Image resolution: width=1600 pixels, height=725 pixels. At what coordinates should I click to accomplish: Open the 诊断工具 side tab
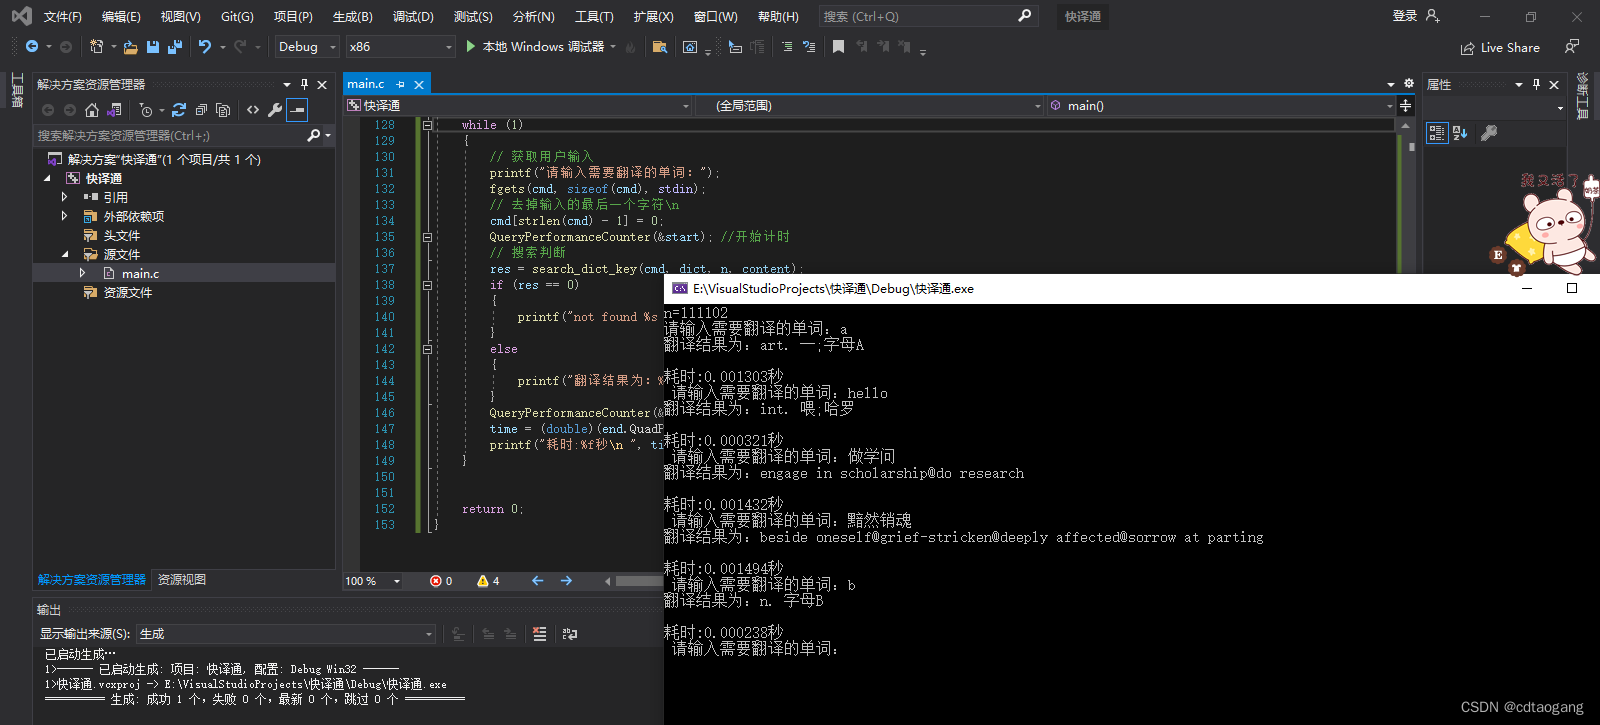click(1582, 96)
